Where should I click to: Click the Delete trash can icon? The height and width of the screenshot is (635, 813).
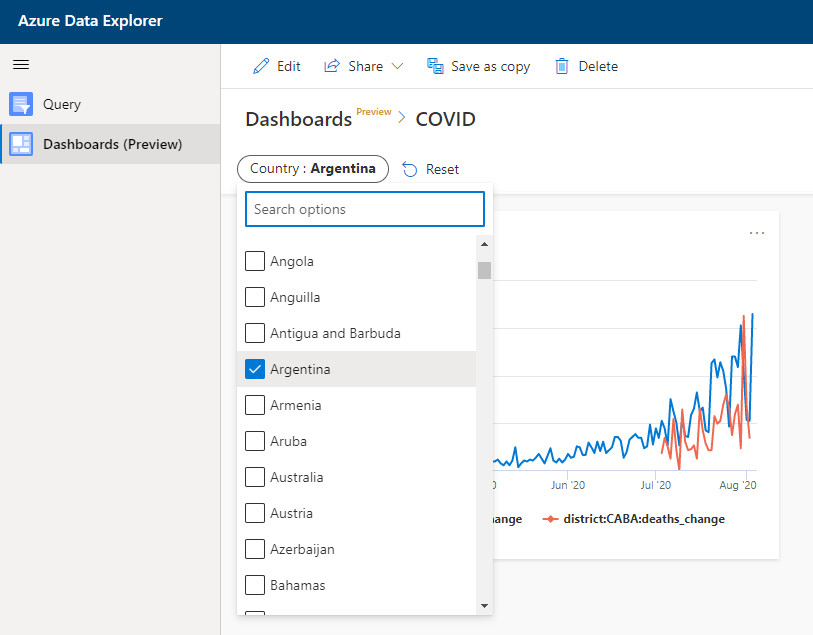click(562, 66)
